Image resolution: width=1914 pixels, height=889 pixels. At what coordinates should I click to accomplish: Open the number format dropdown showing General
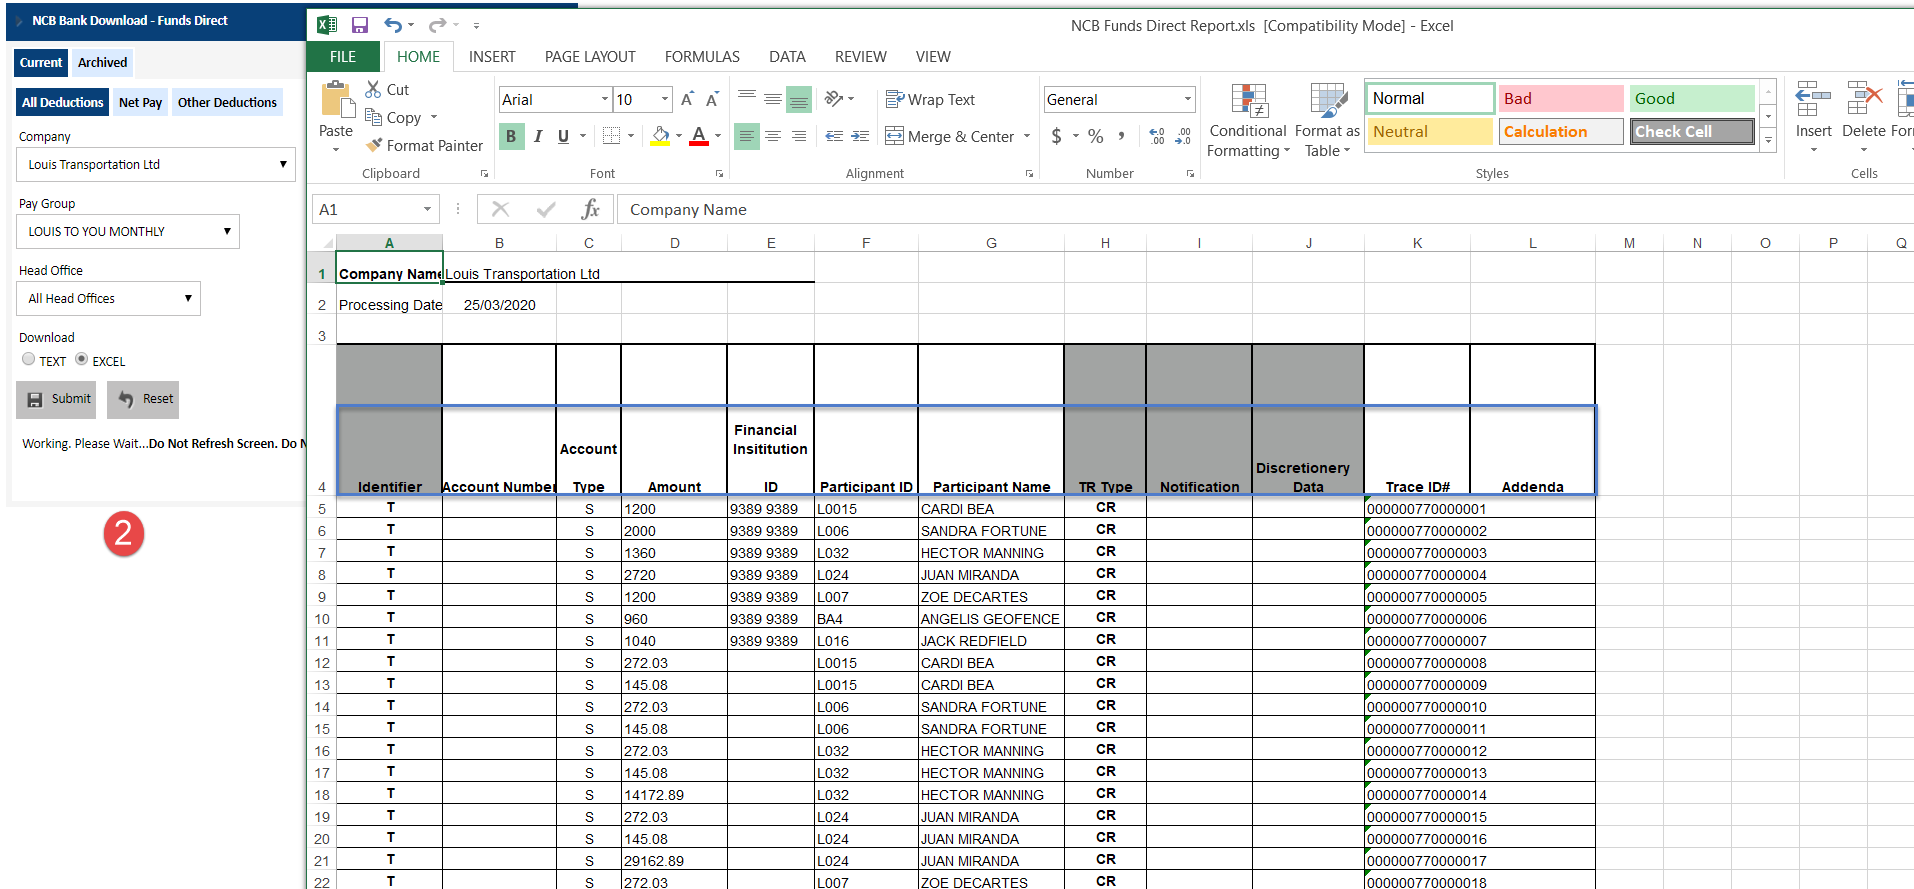(1188, 99)
